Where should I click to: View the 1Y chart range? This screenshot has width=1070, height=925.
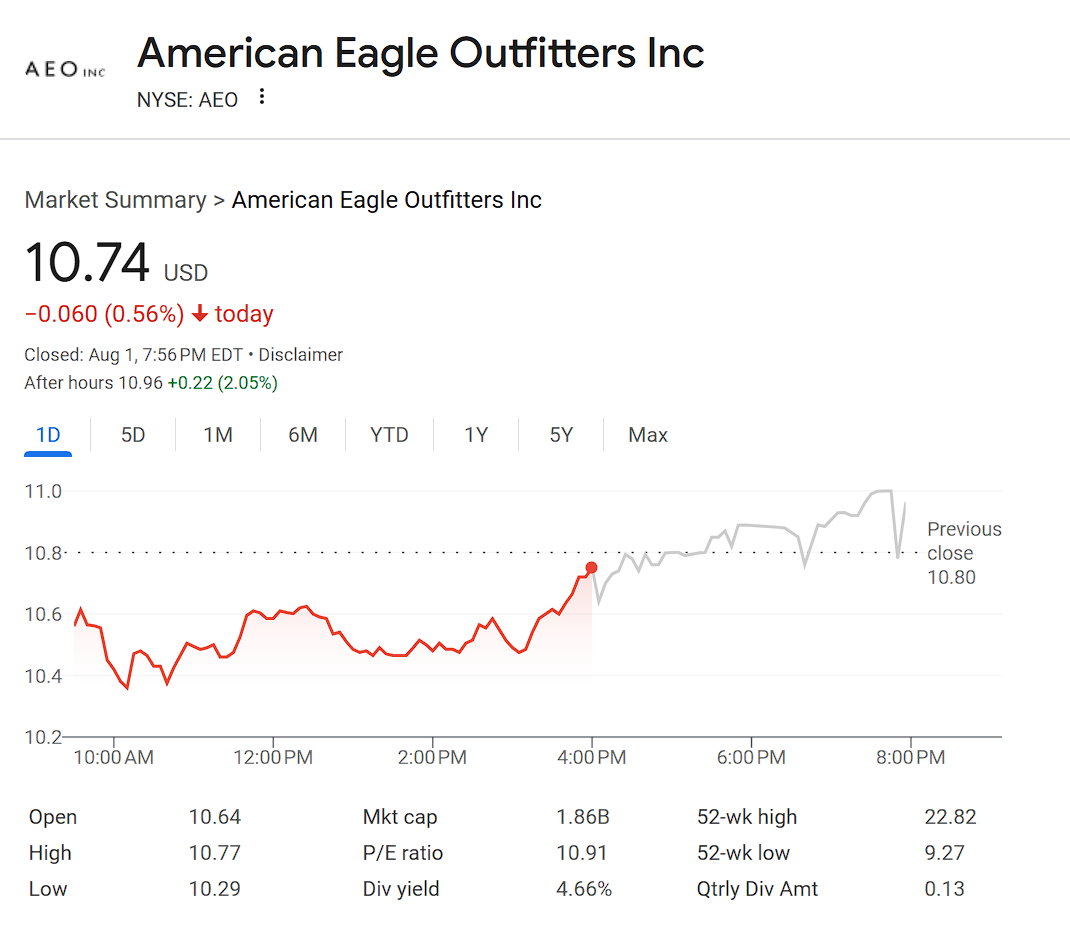click(476, 435)
